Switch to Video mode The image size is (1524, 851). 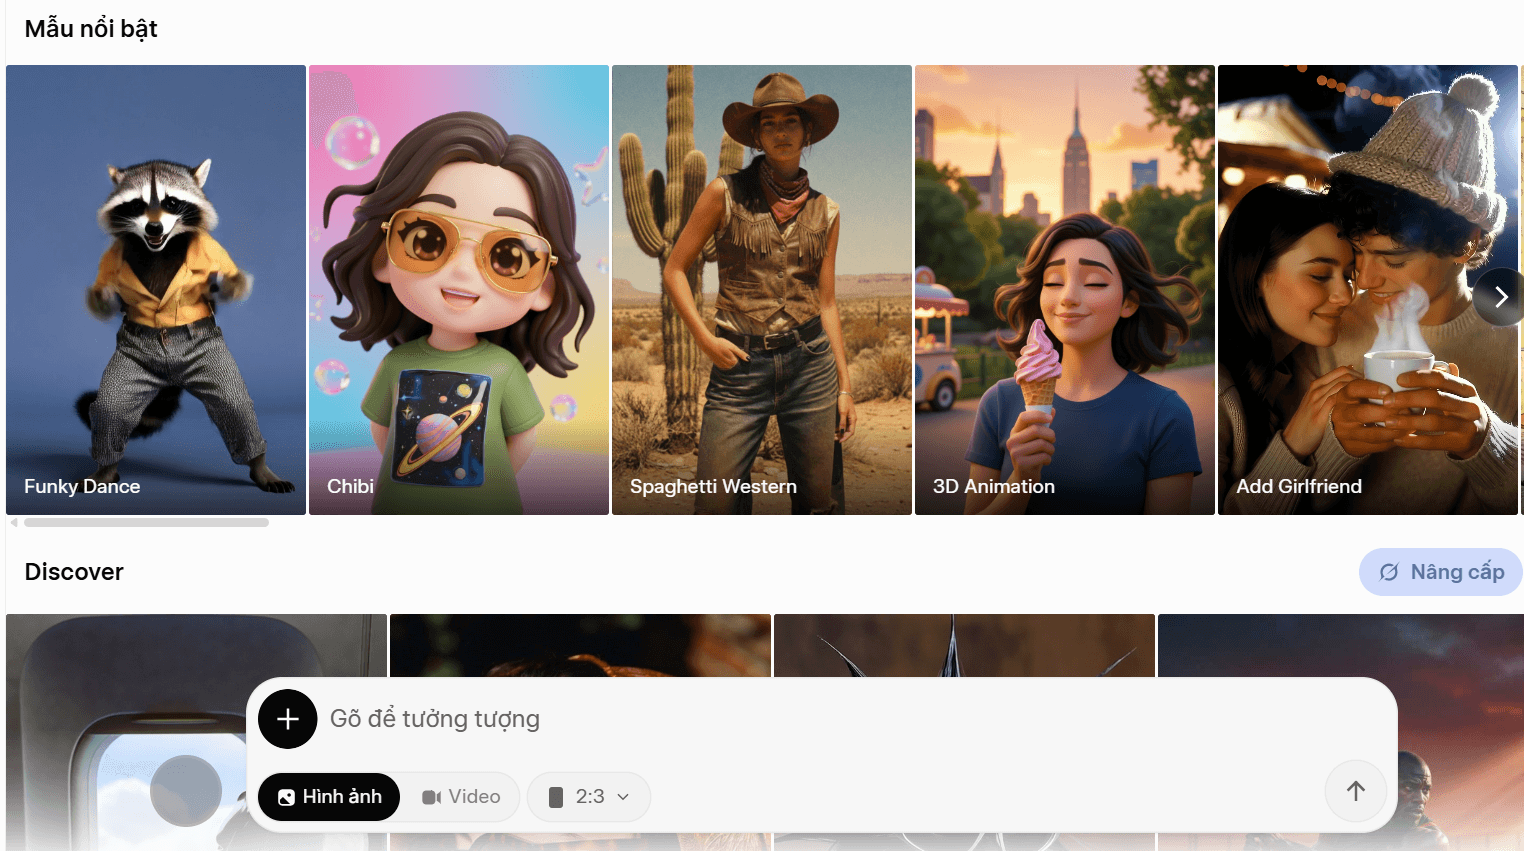461,797
